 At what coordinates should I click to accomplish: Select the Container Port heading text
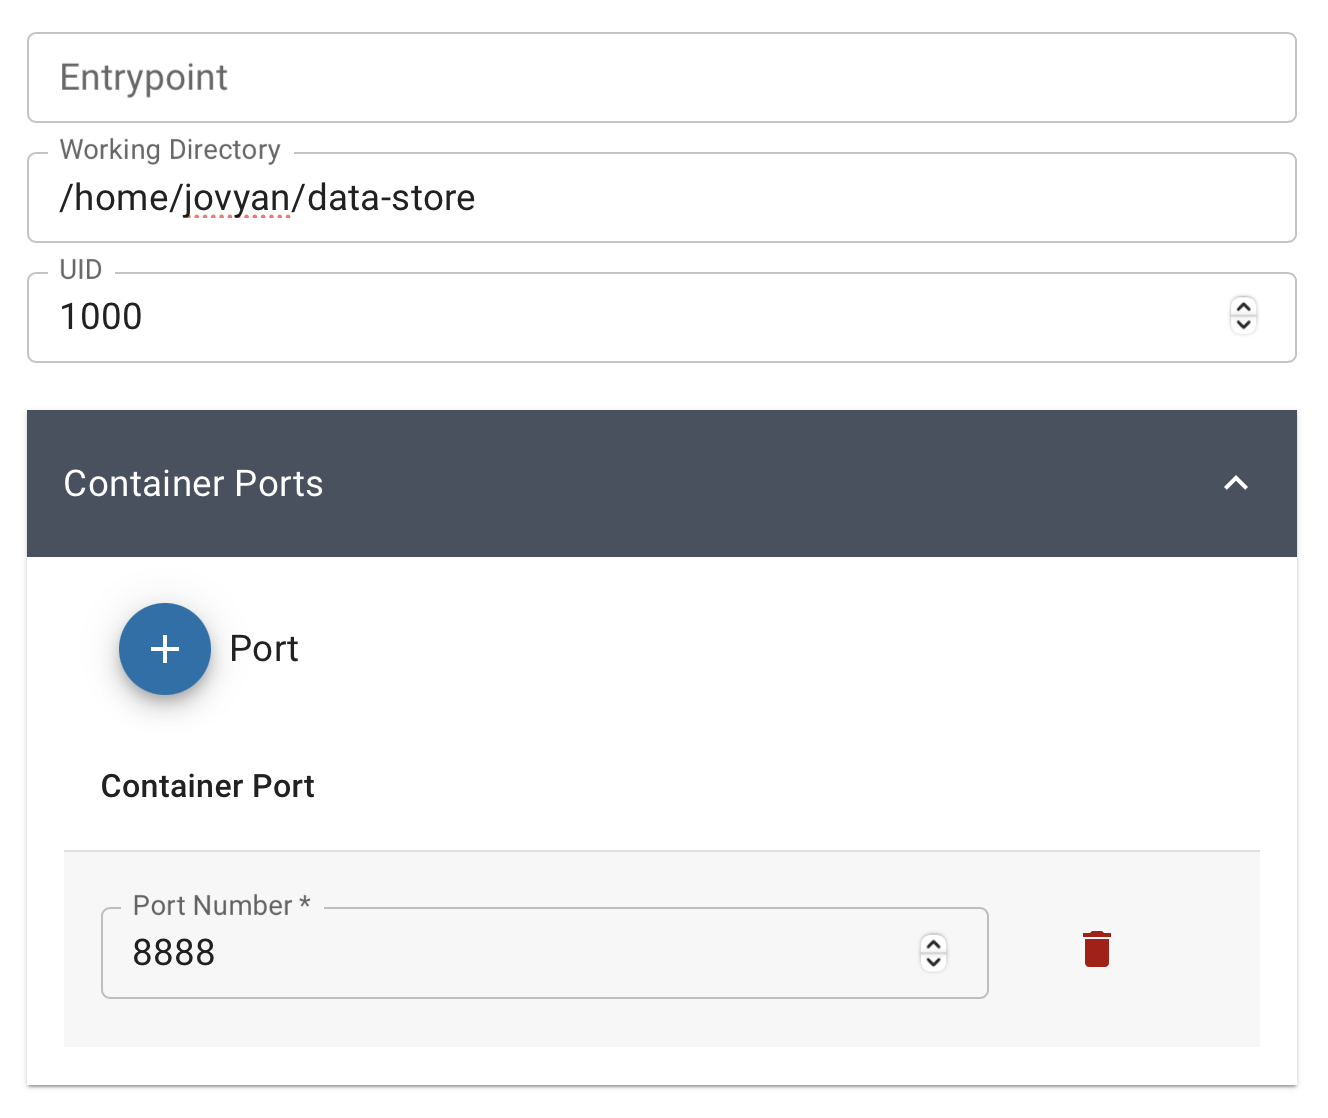pyautogui.click(x=208, y=787)
